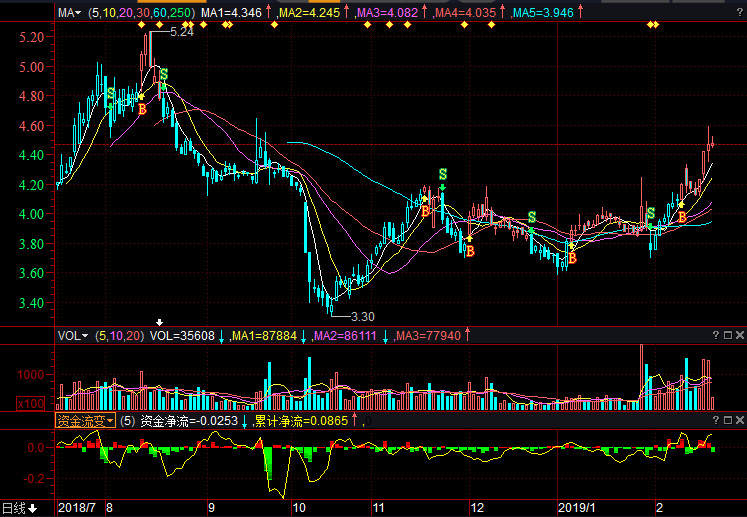
Task: Click the 日线 period selector
Action: (20, 509)
